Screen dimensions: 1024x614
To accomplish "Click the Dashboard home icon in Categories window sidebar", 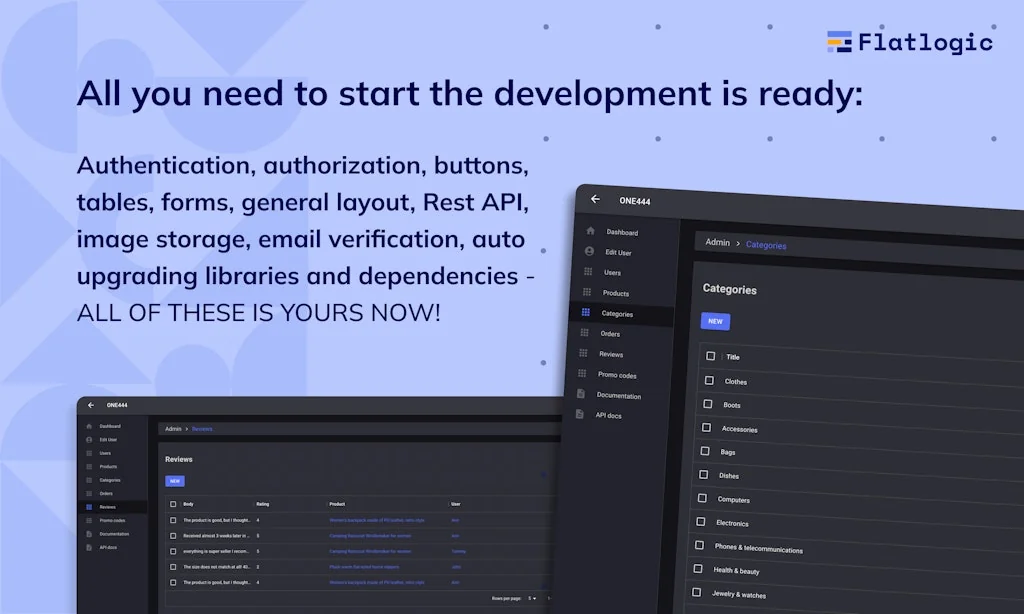I will pos(590,231).
